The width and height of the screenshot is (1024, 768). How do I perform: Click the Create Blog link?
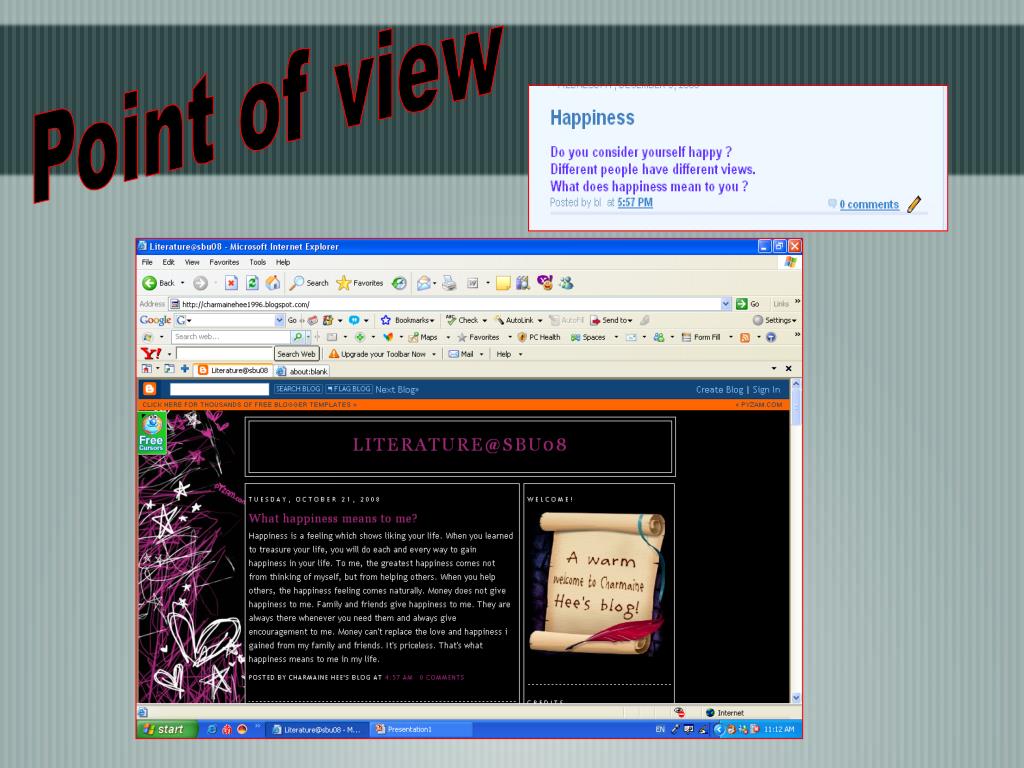(719, 389)
